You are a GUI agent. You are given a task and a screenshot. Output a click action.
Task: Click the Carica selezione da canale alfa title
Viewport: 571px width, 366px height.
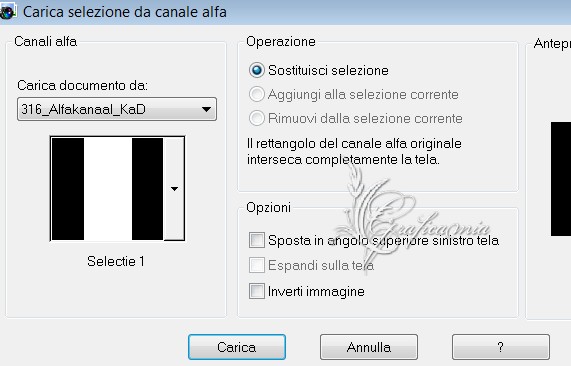(125, 12)
